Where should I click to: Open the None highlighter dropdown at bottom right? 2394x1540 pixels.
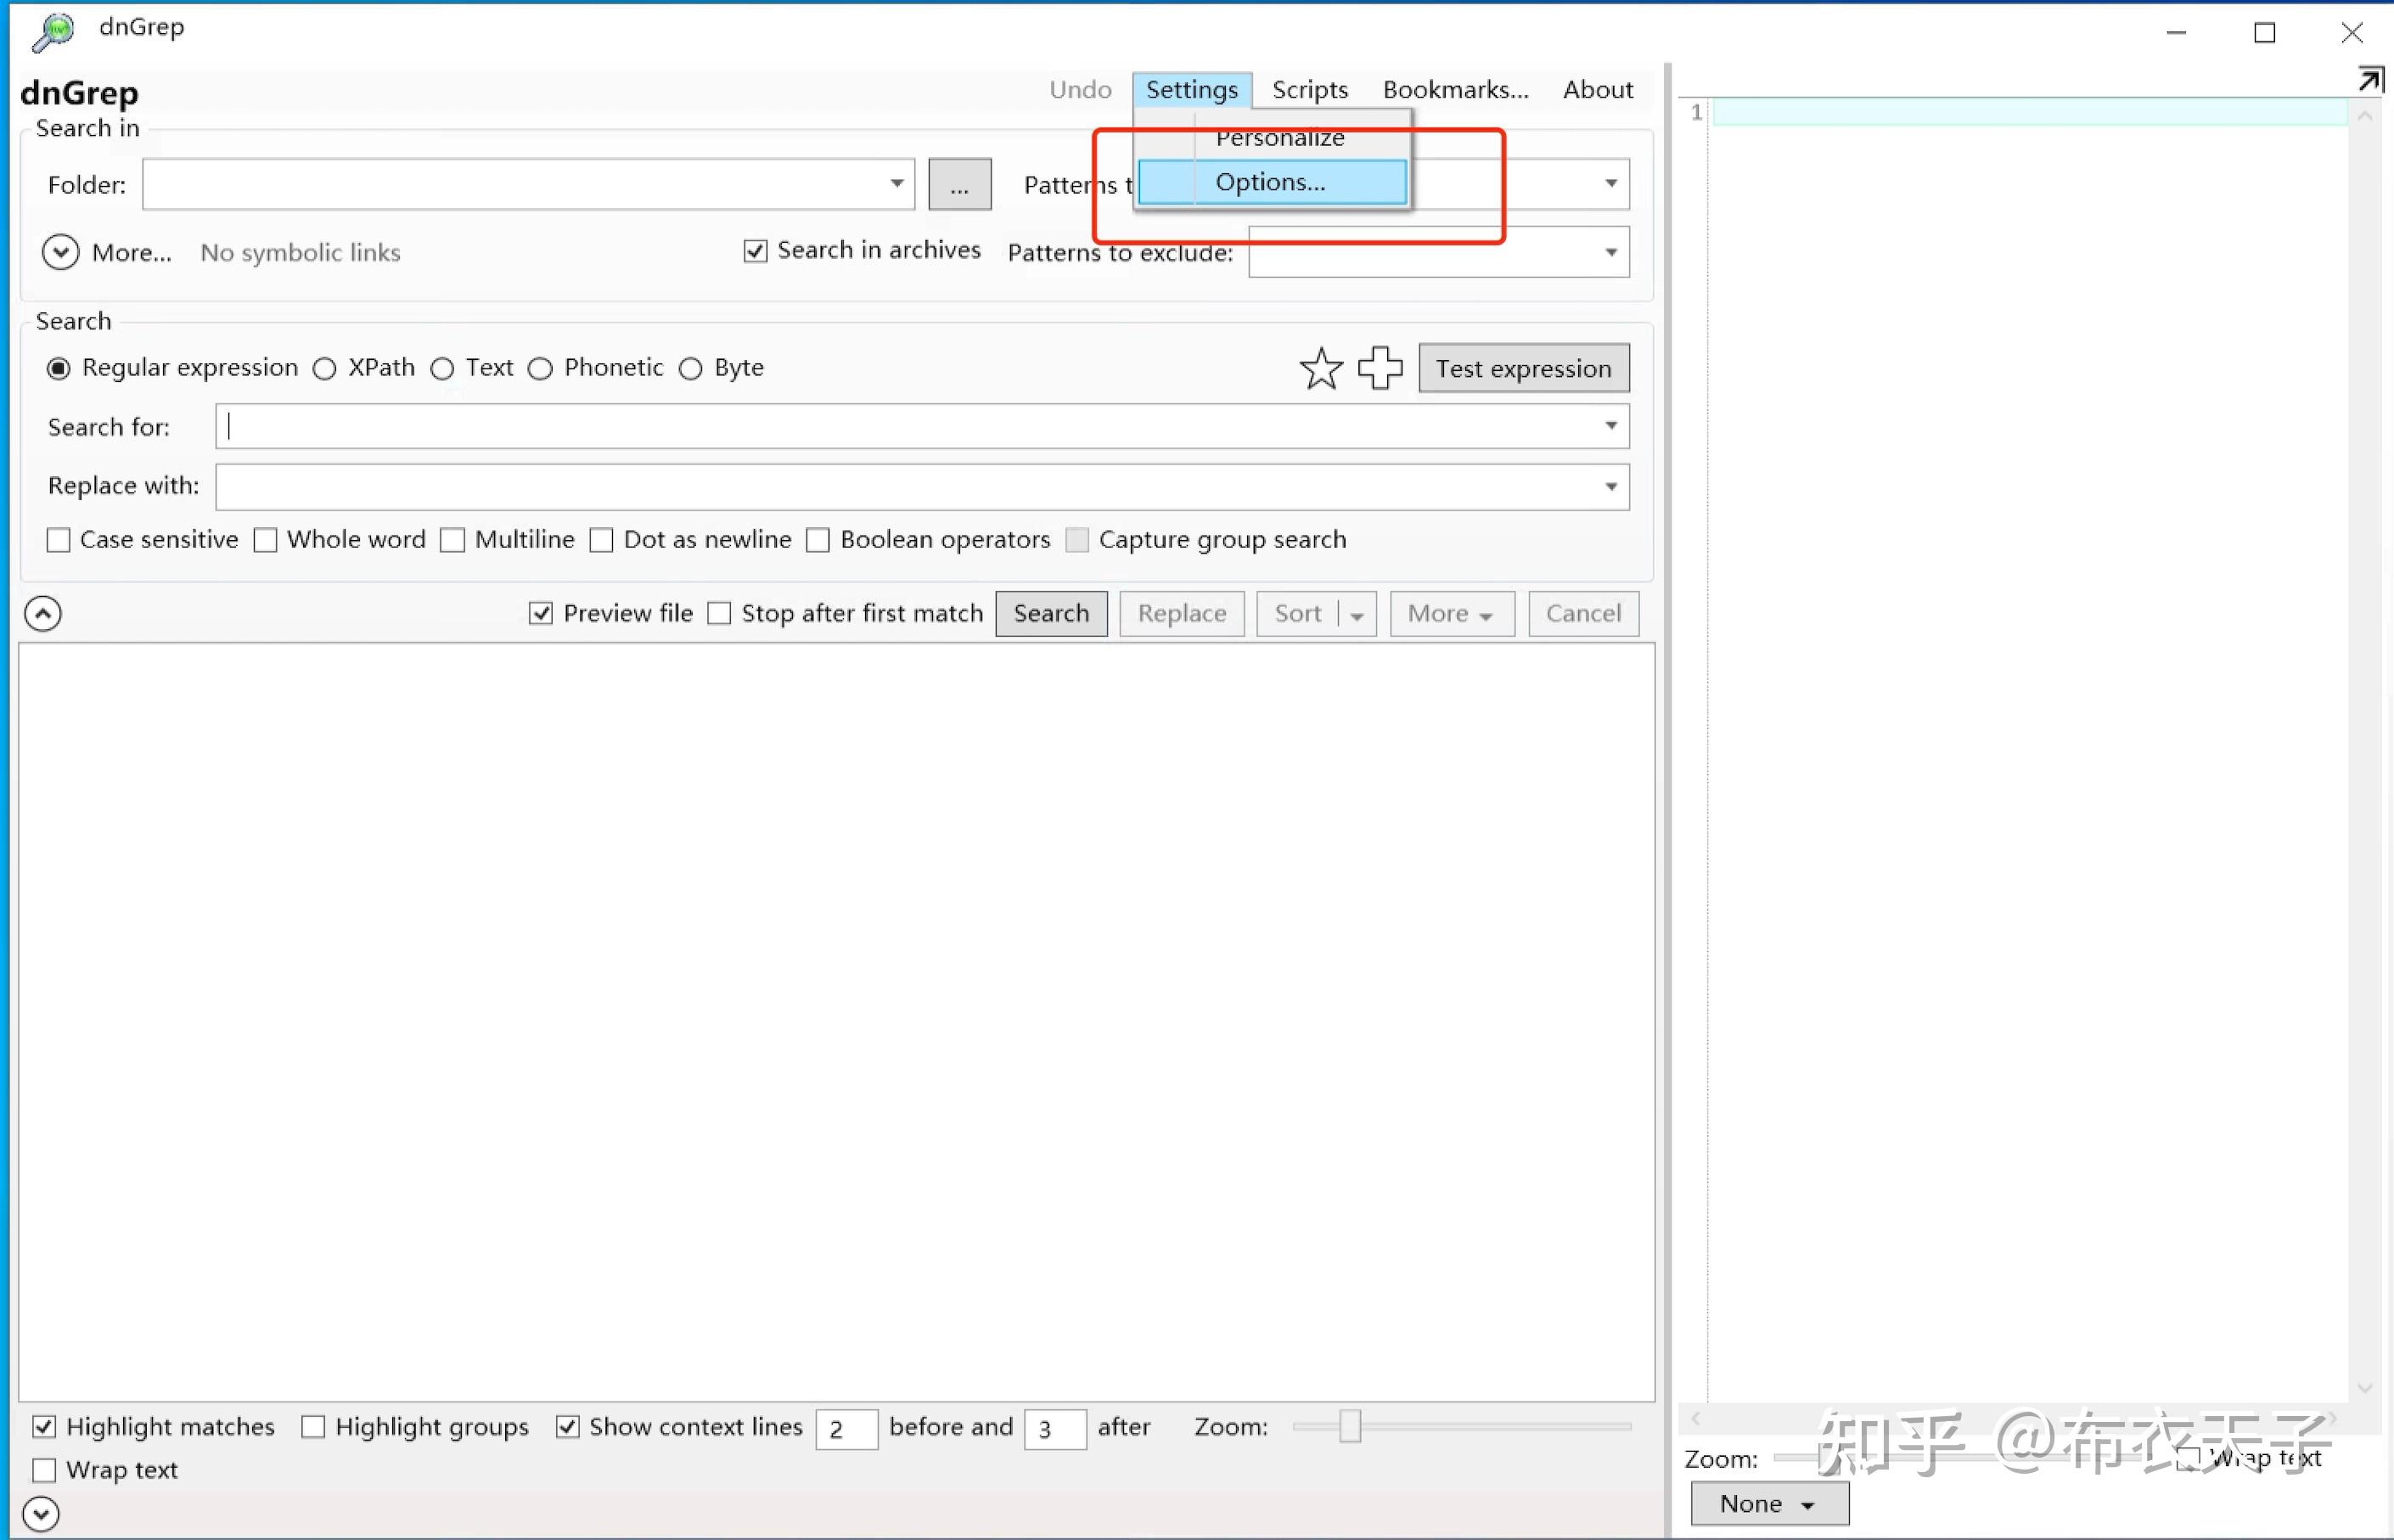tap(1768, 1503)
